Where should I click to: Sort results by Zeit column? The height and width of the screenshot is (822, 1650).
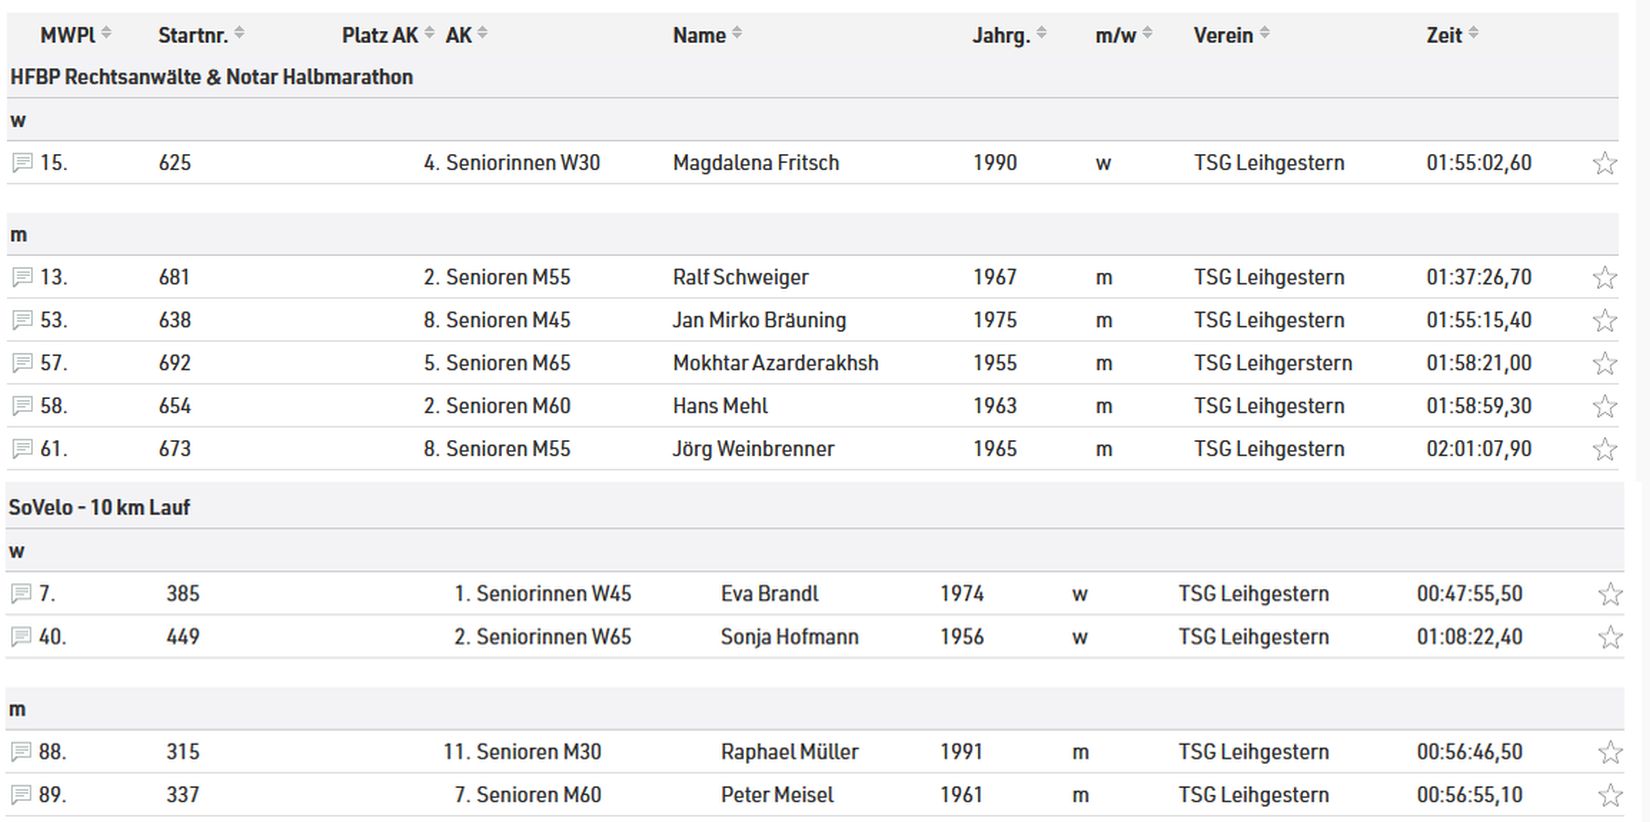pyautogui.click(x=1473, y=34)
